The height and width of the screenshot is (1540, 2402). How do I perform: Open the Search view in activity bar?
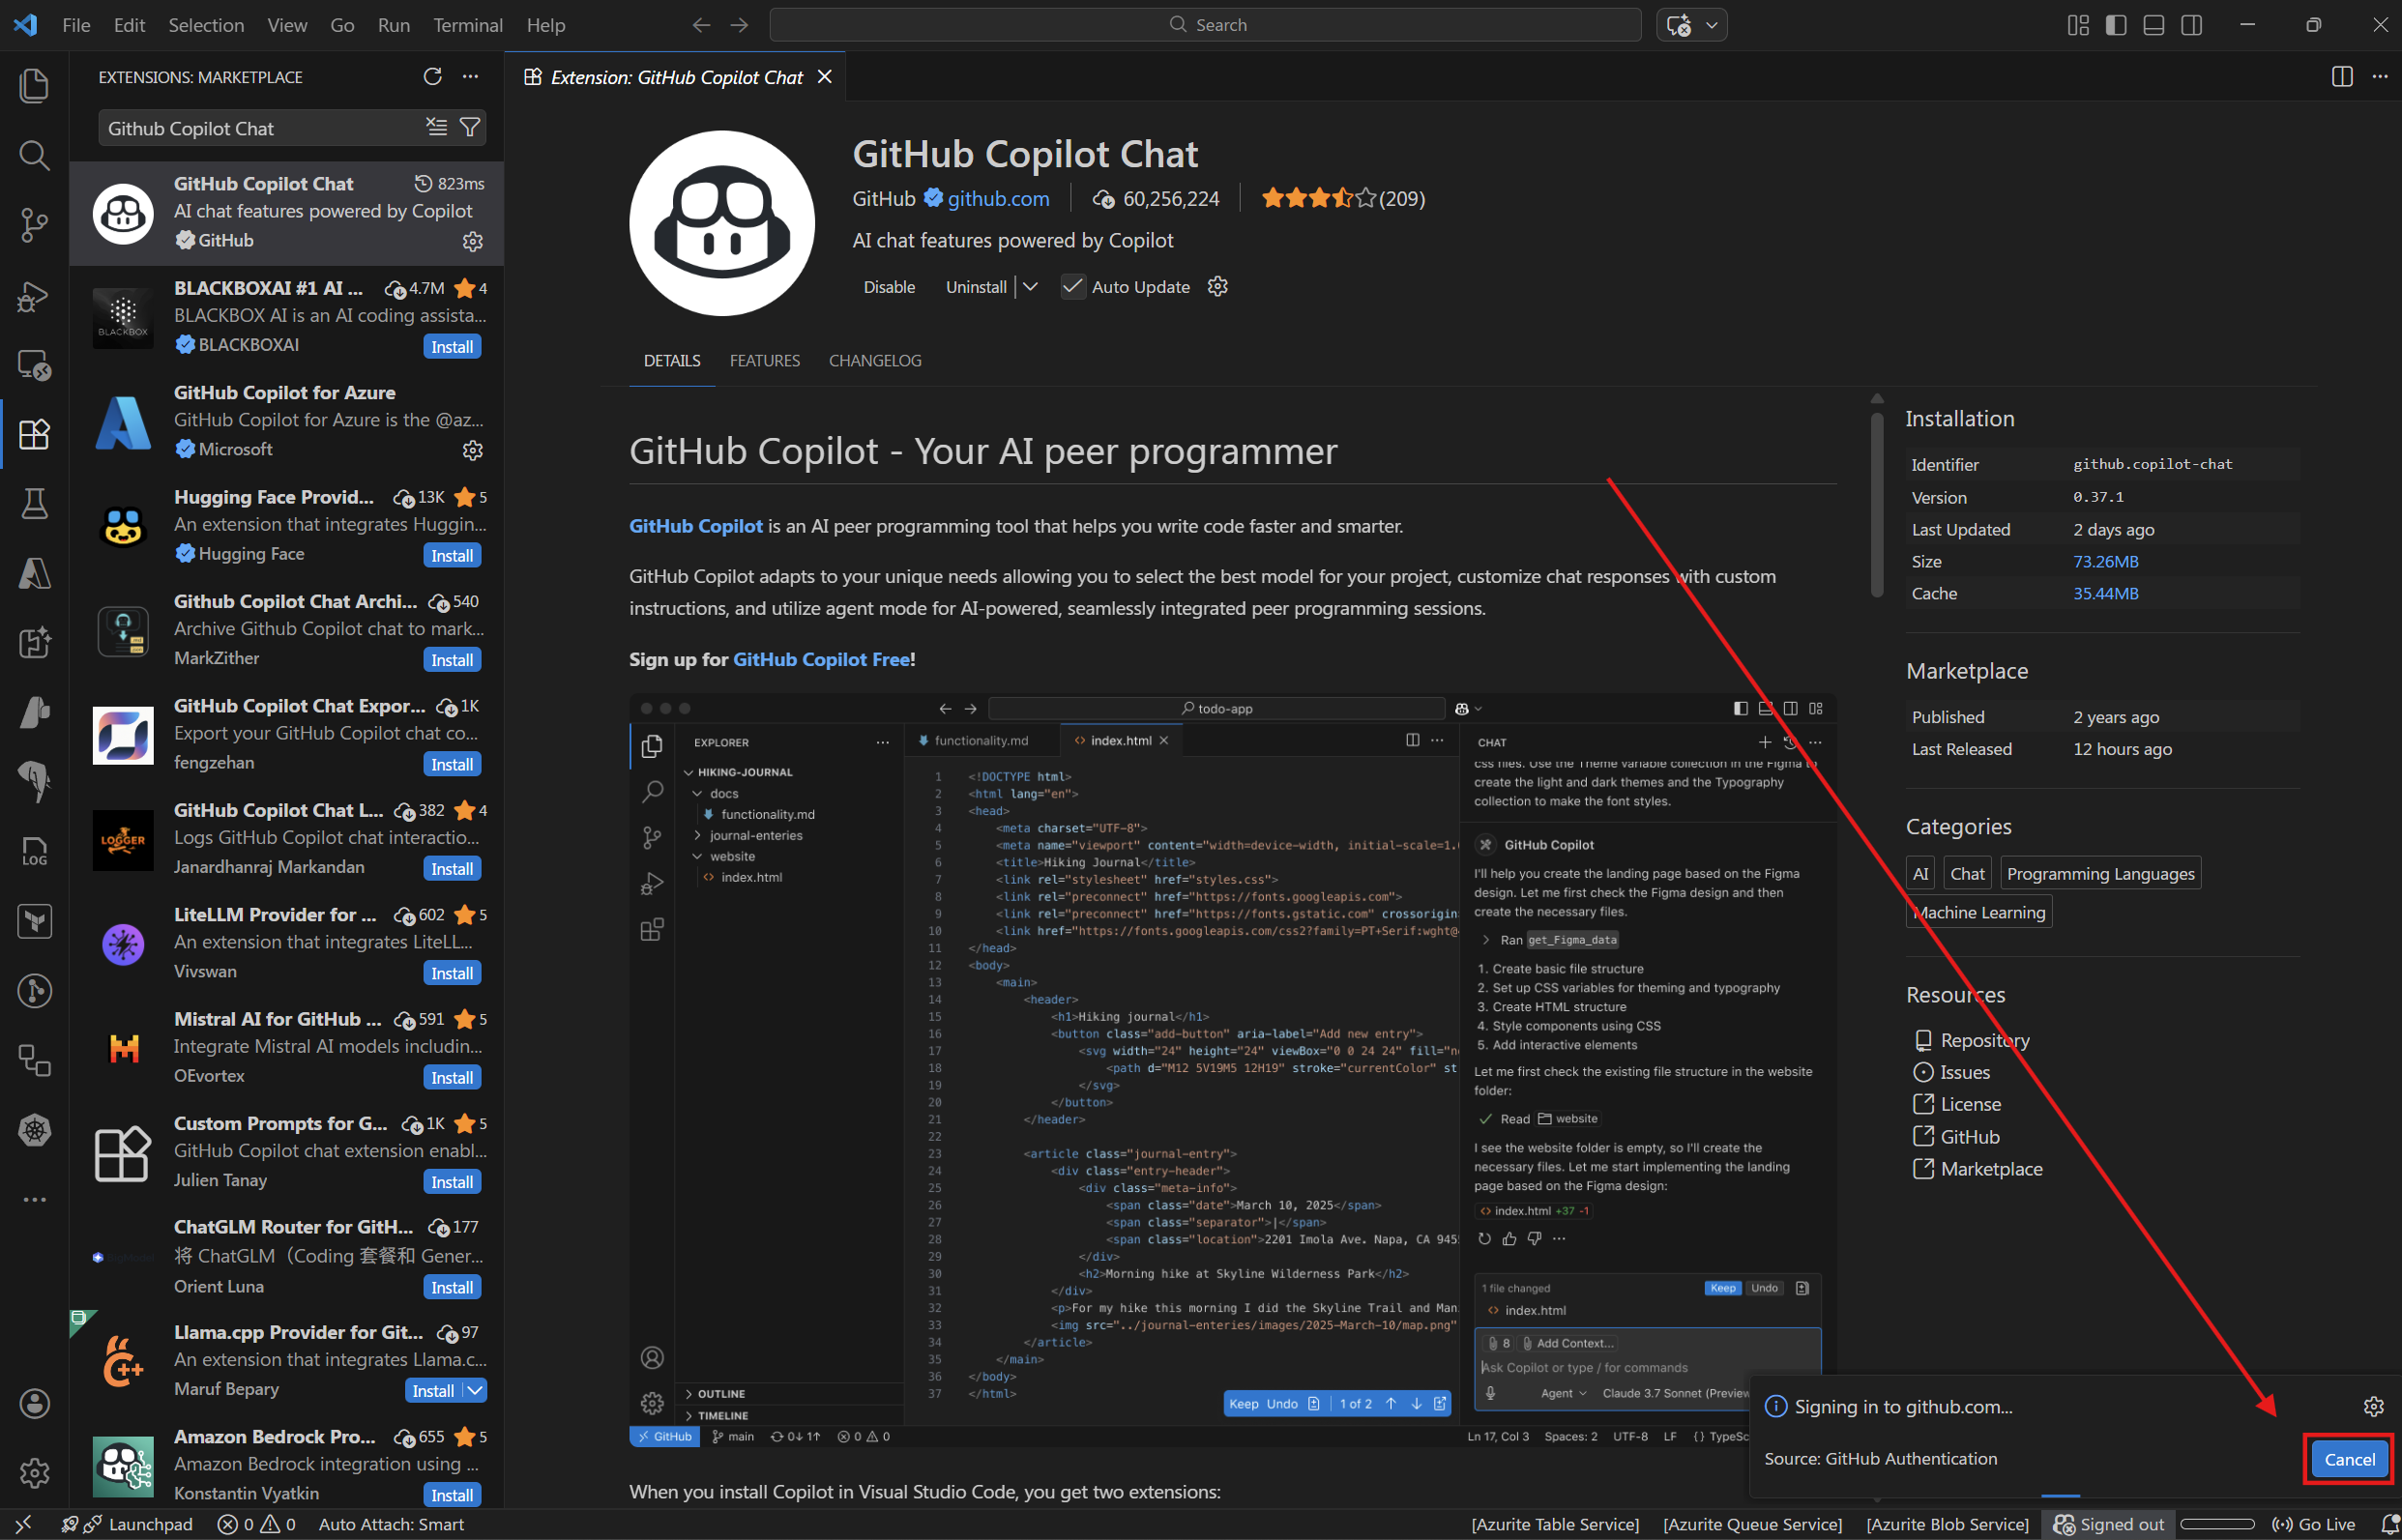coord(34,155)
